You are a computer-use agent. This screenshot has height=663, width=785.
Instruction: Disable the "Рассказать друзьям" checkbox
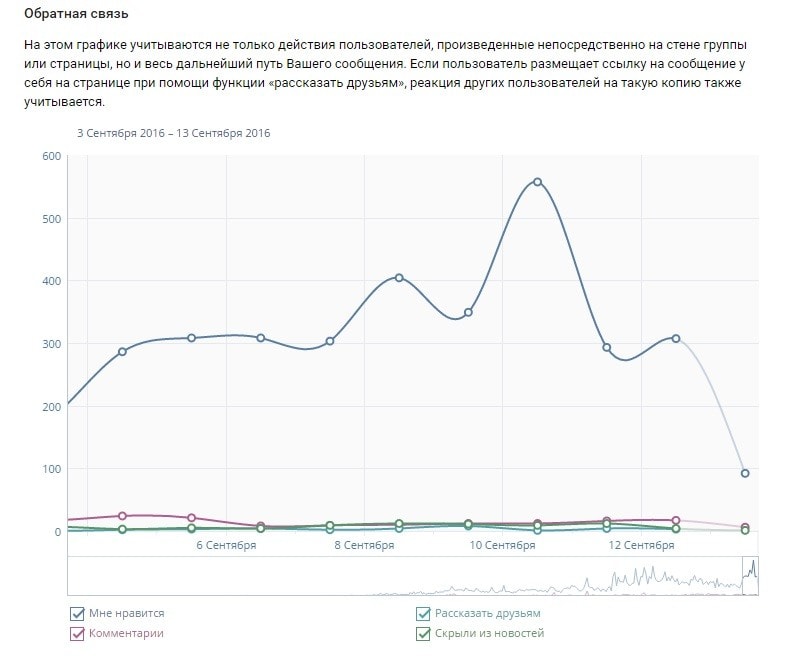(x=424, y=614)
